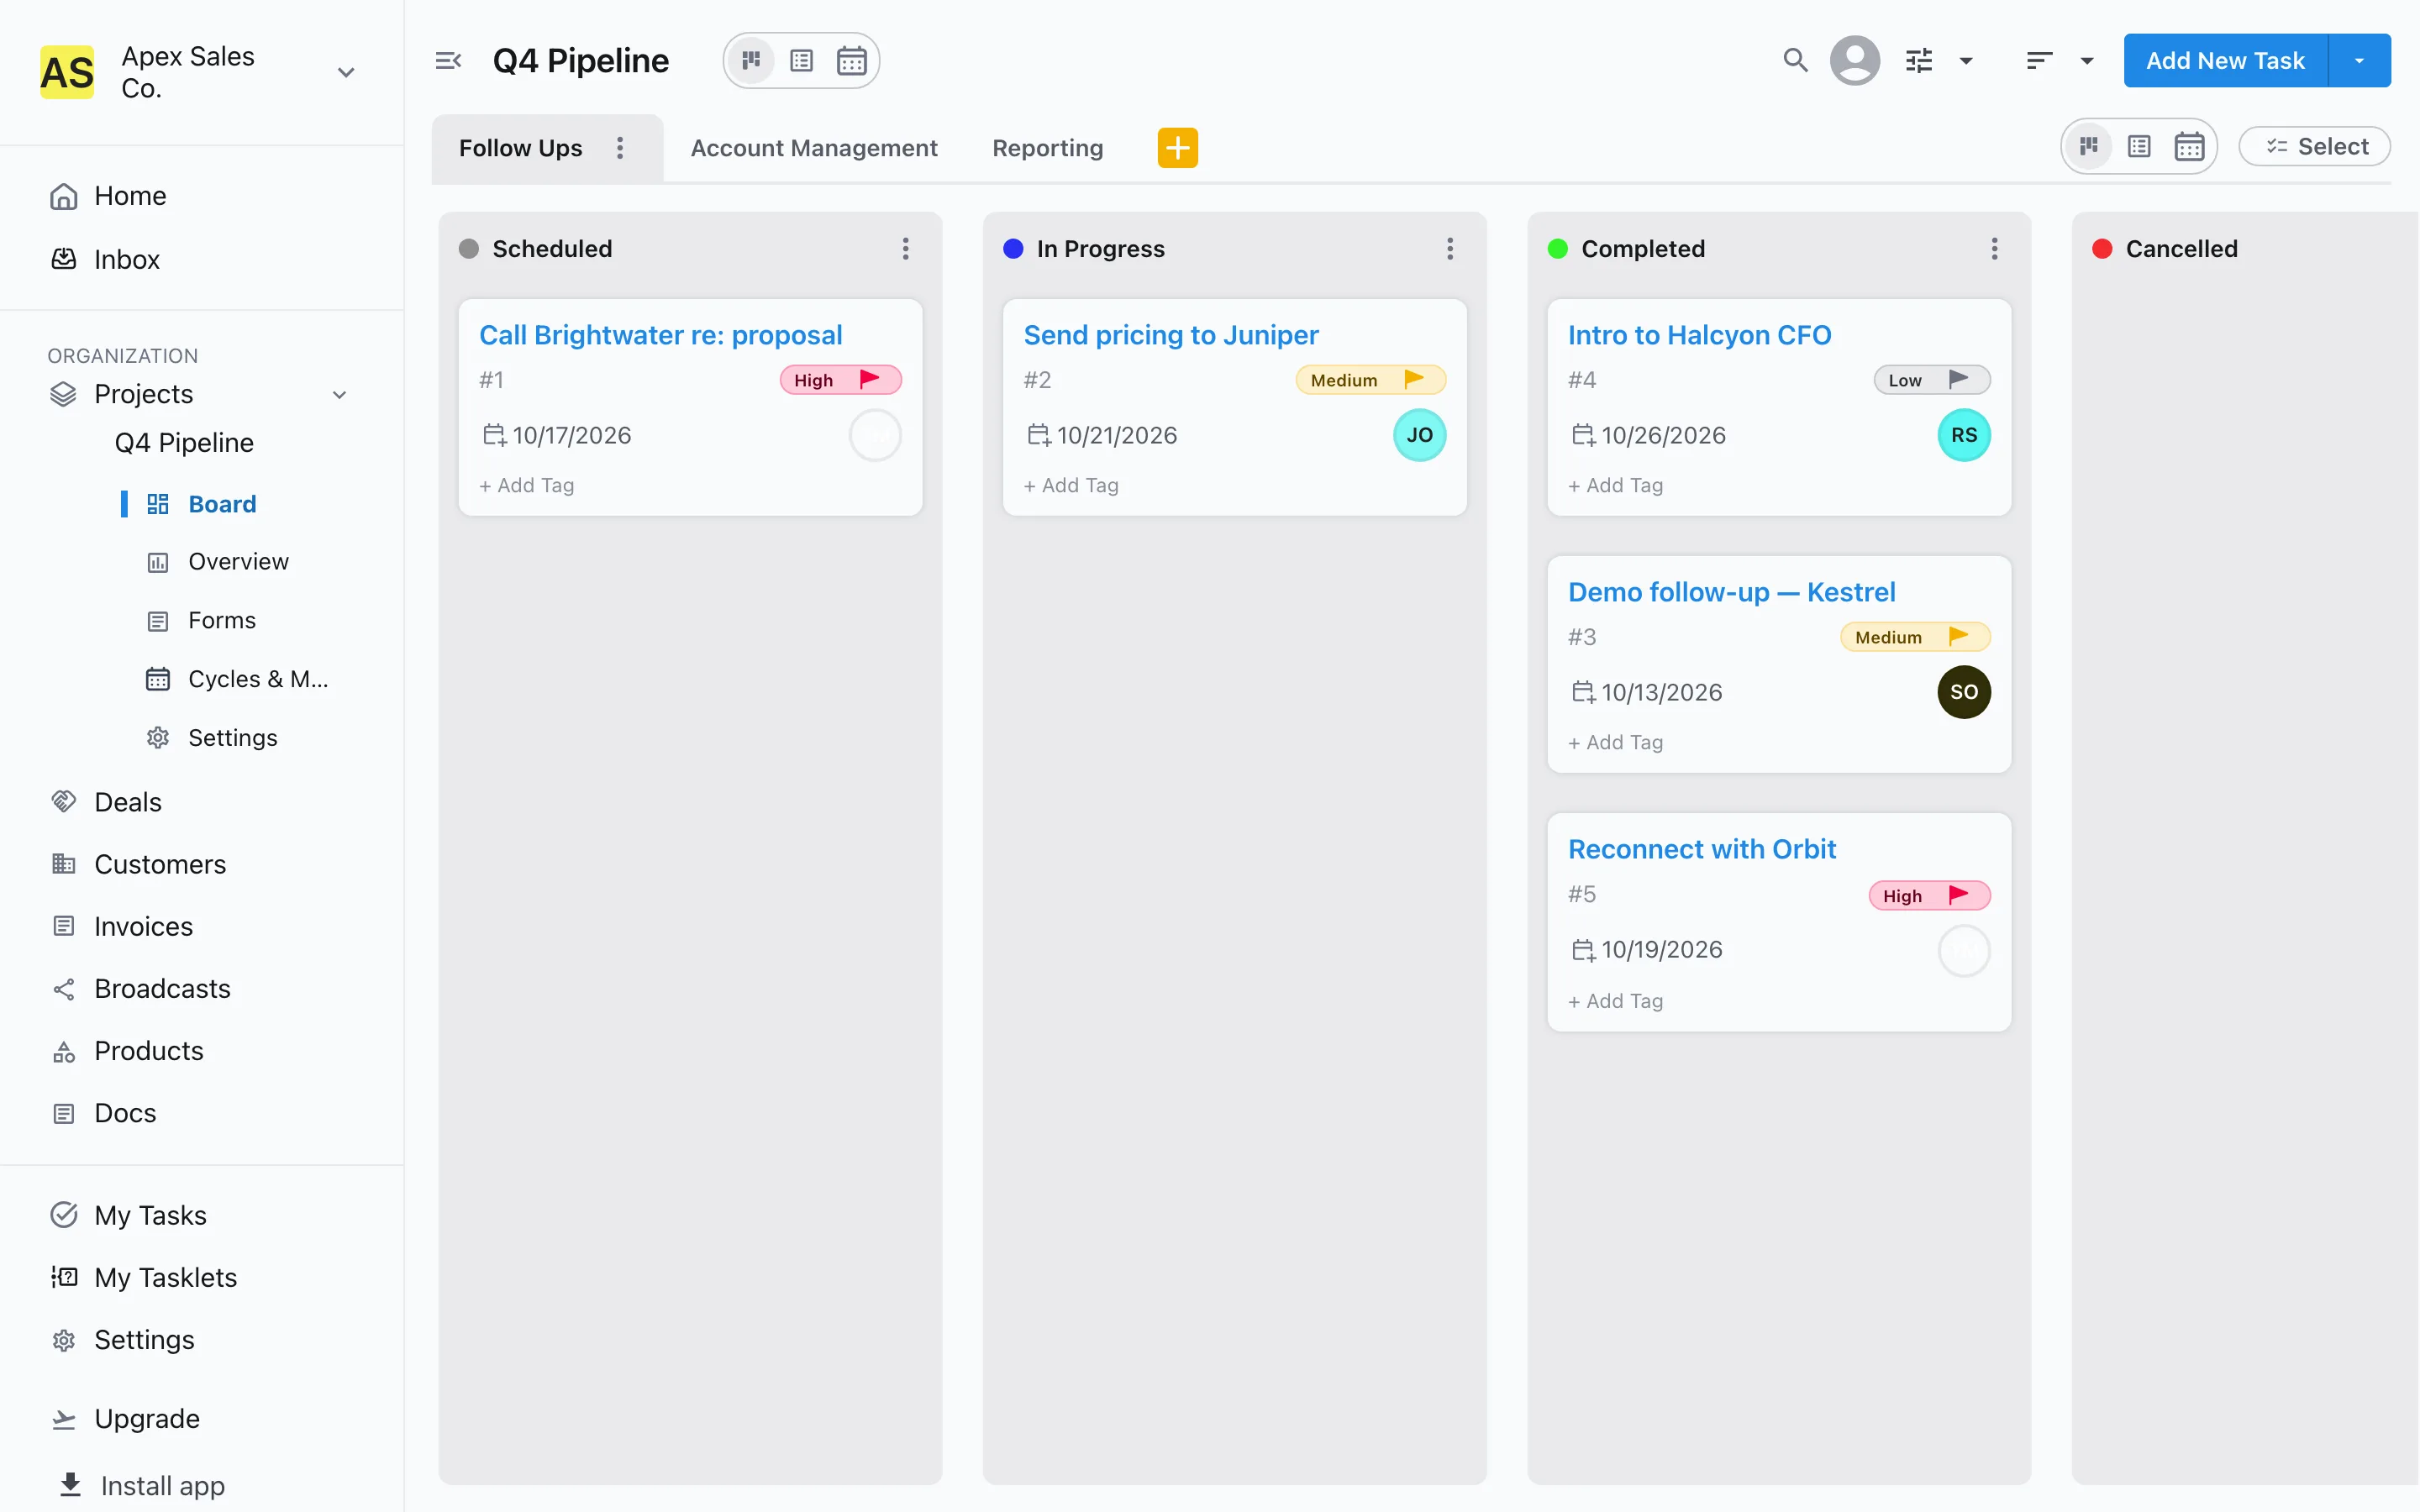Open search with the magnifier icon
This screenshot has height=1512, width=2420.
click(1795, 61)
